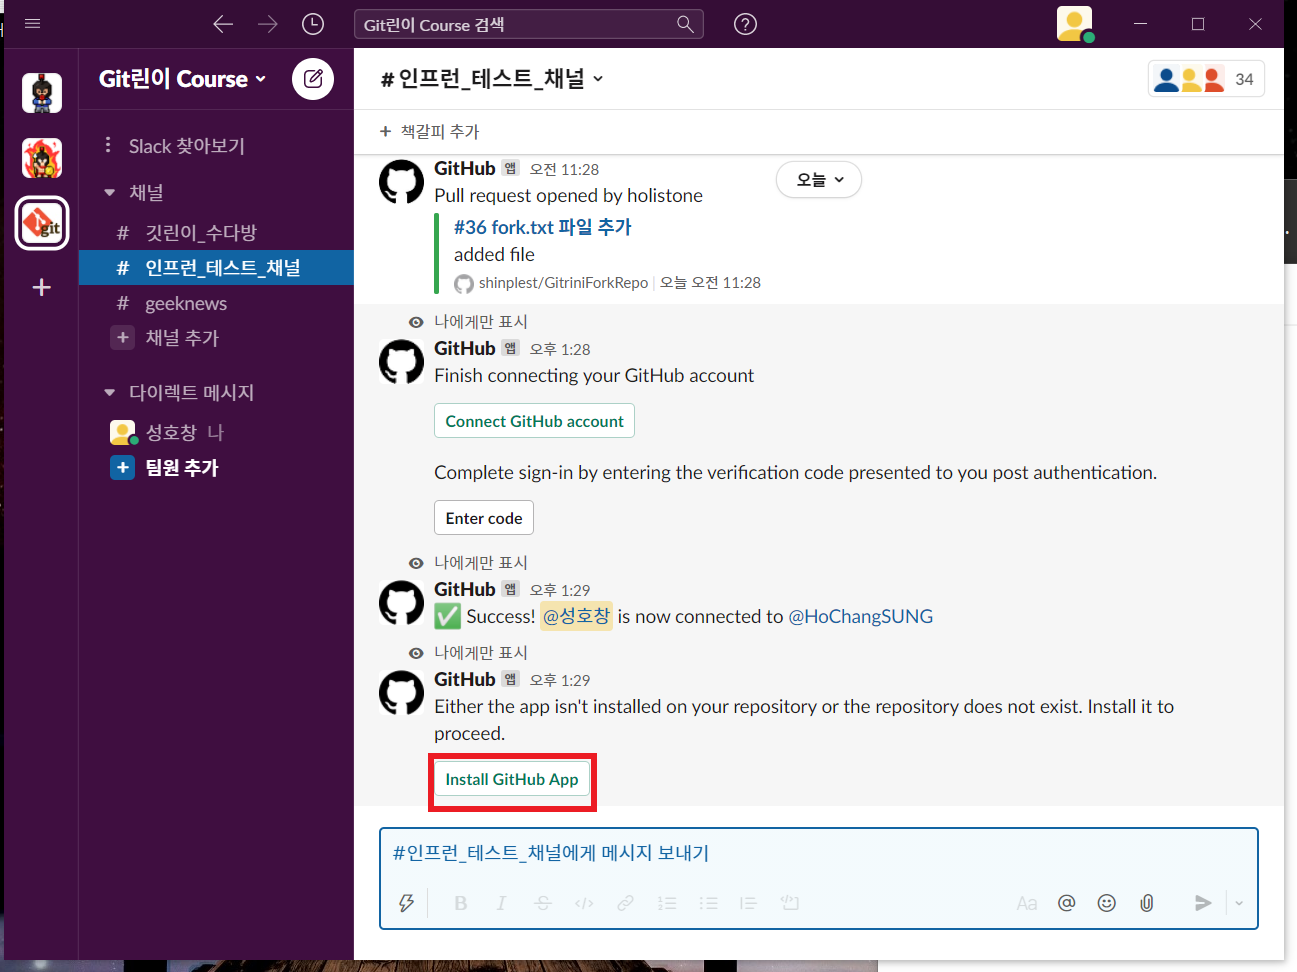Screen dimensions: 1297x972
Task: Open the shortcuts lightning icon
Action: (406, 903)
